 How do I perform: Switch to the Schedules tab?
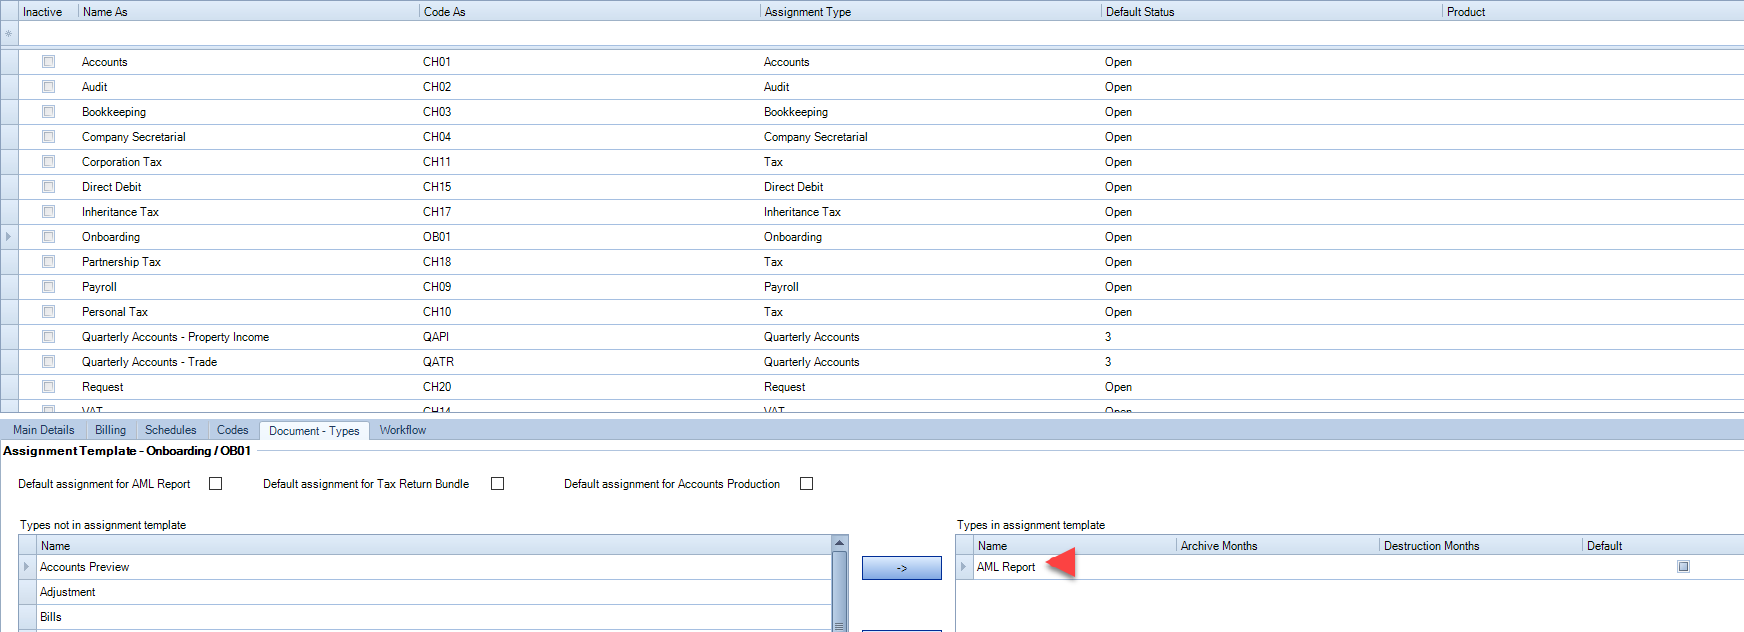[170, 430]
